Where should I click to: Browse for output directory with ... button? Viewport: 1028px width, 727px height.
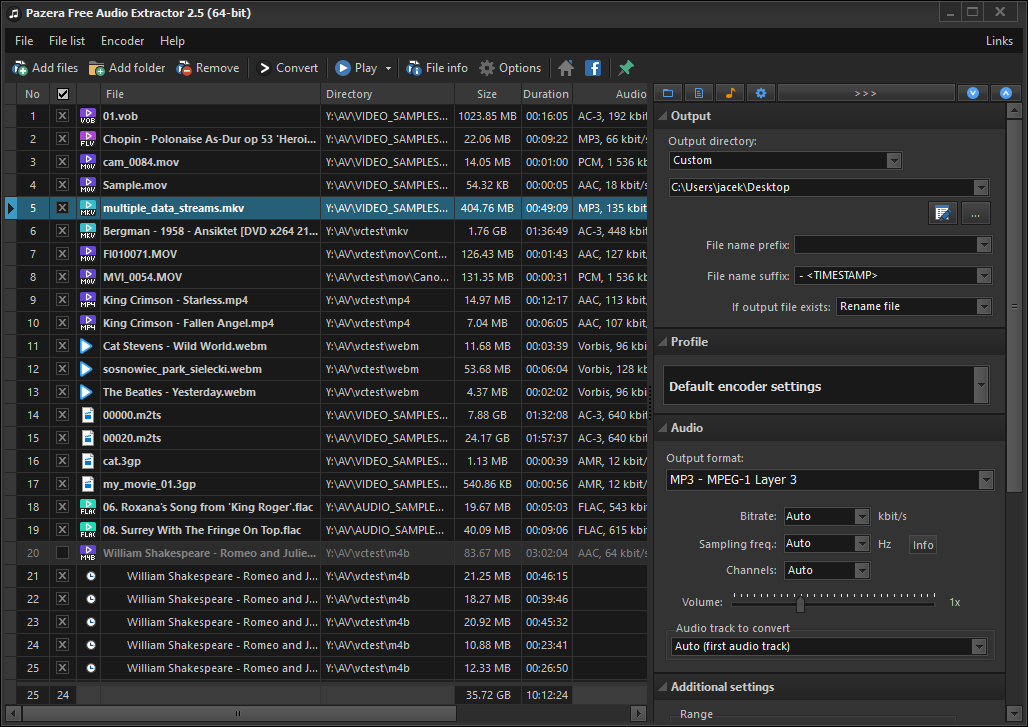click(976, 214)
